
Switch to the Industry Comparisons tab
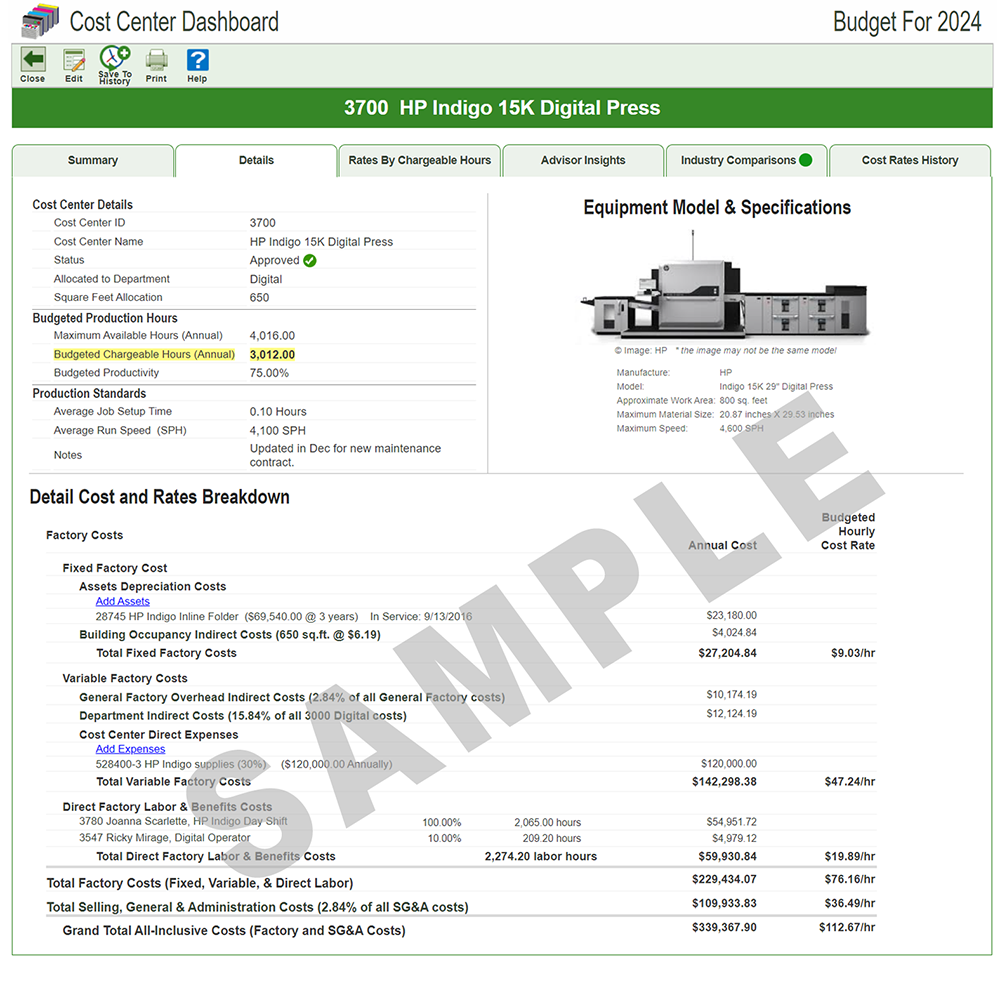(x=746, y=161)
